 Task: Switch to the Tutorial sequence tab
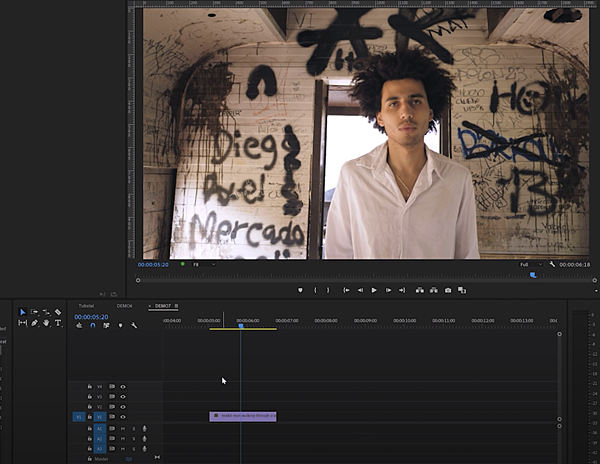pyautogui.click(x=86, y=306)
